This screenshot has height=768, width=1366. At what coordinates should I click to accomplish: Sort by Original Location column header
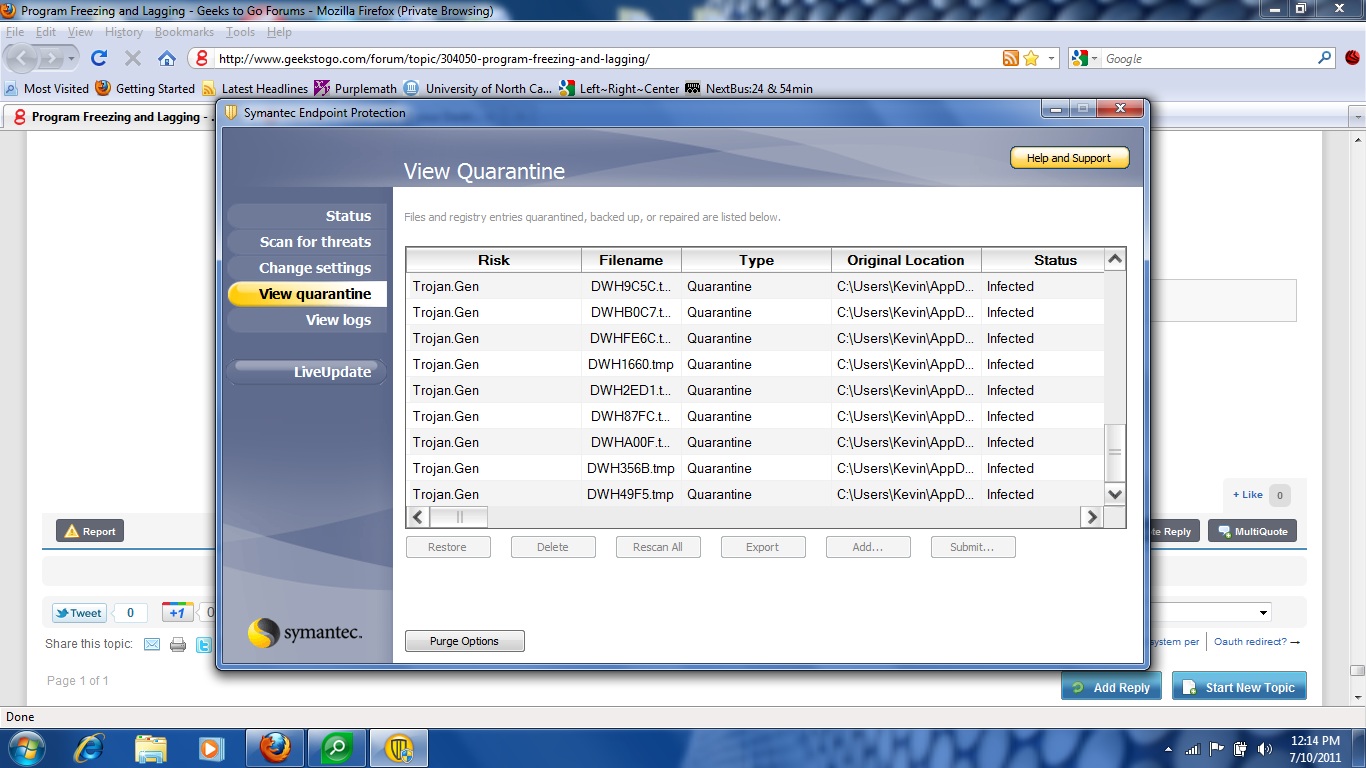click(906, 260)
